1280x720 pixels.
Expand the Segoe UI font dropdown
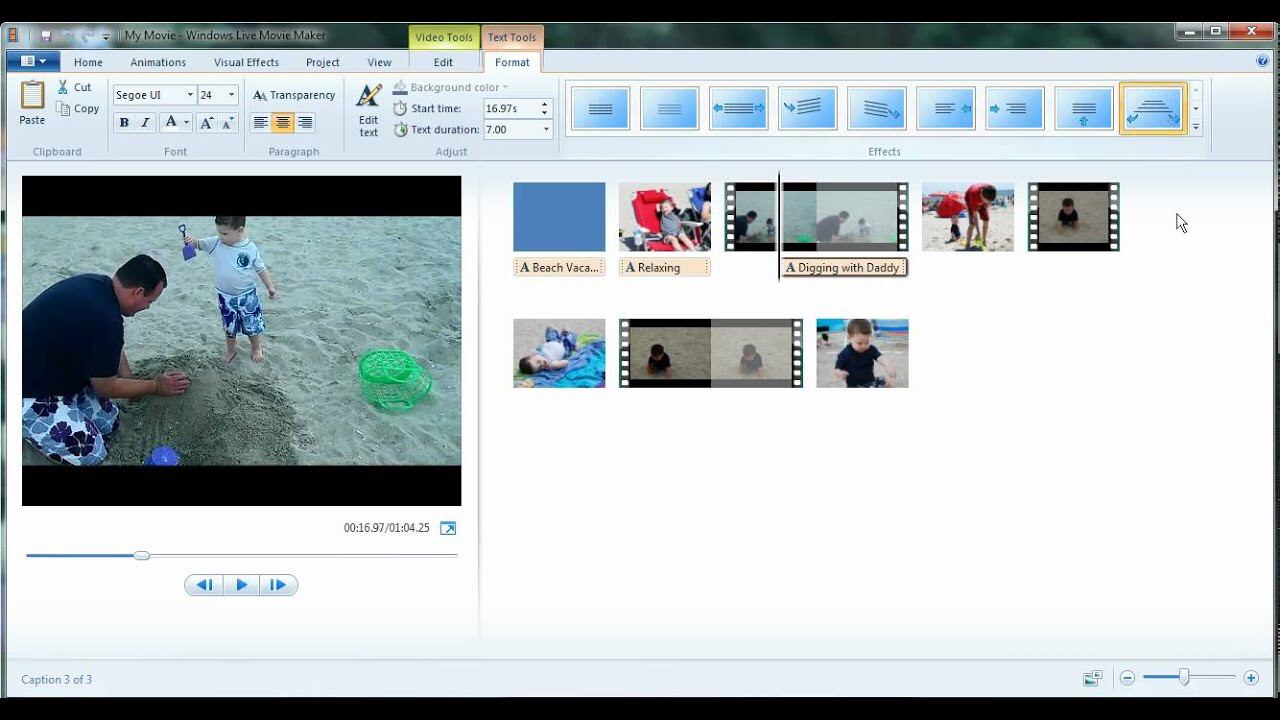point(189,95)
